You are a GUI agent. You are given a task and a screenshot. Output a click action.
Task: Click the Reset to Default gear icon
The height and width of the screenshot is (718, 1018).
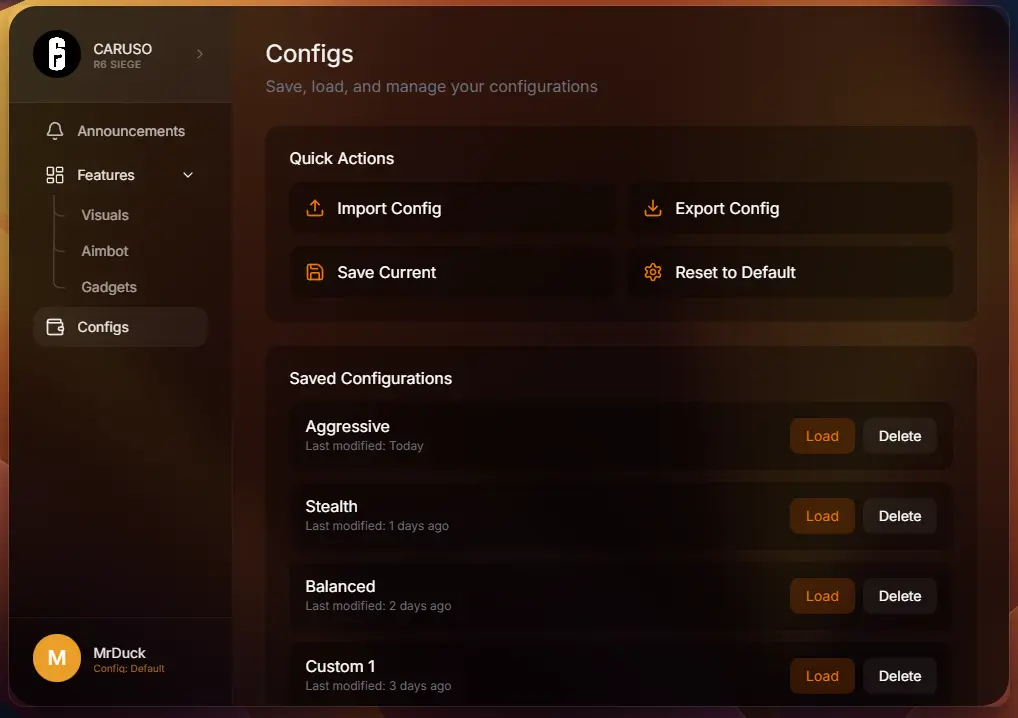[x=653, y=272]
